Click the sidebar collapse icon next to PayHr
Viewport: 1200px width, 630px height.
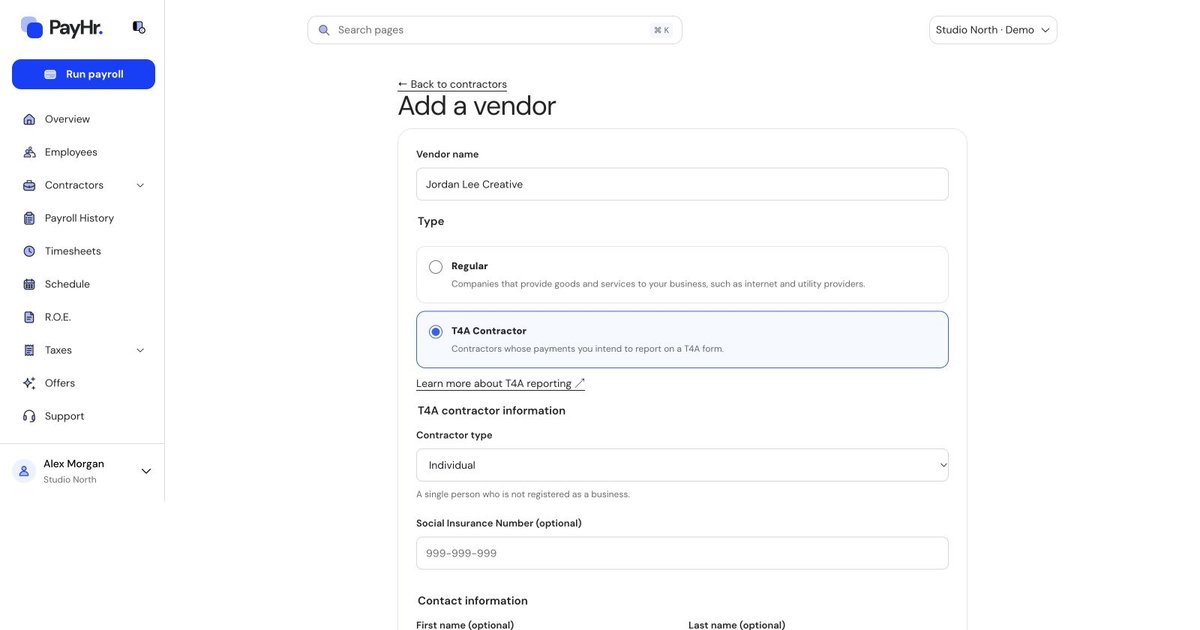tap(139, 28)
